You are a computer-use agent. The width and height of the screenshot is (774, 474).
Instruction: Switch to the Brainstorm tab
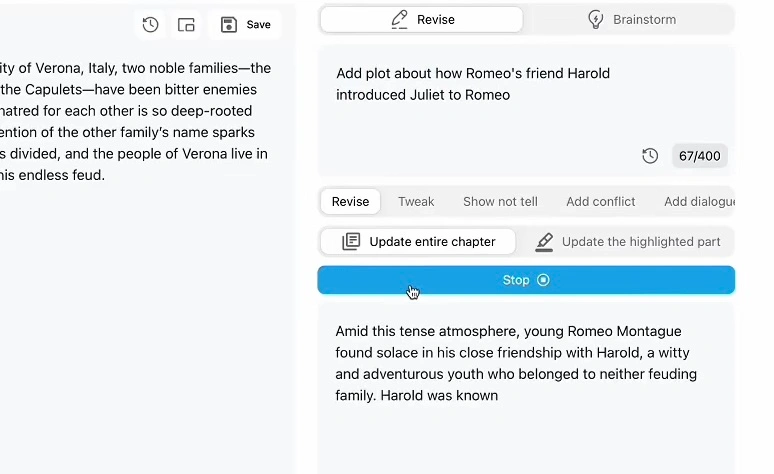point(630,19)
